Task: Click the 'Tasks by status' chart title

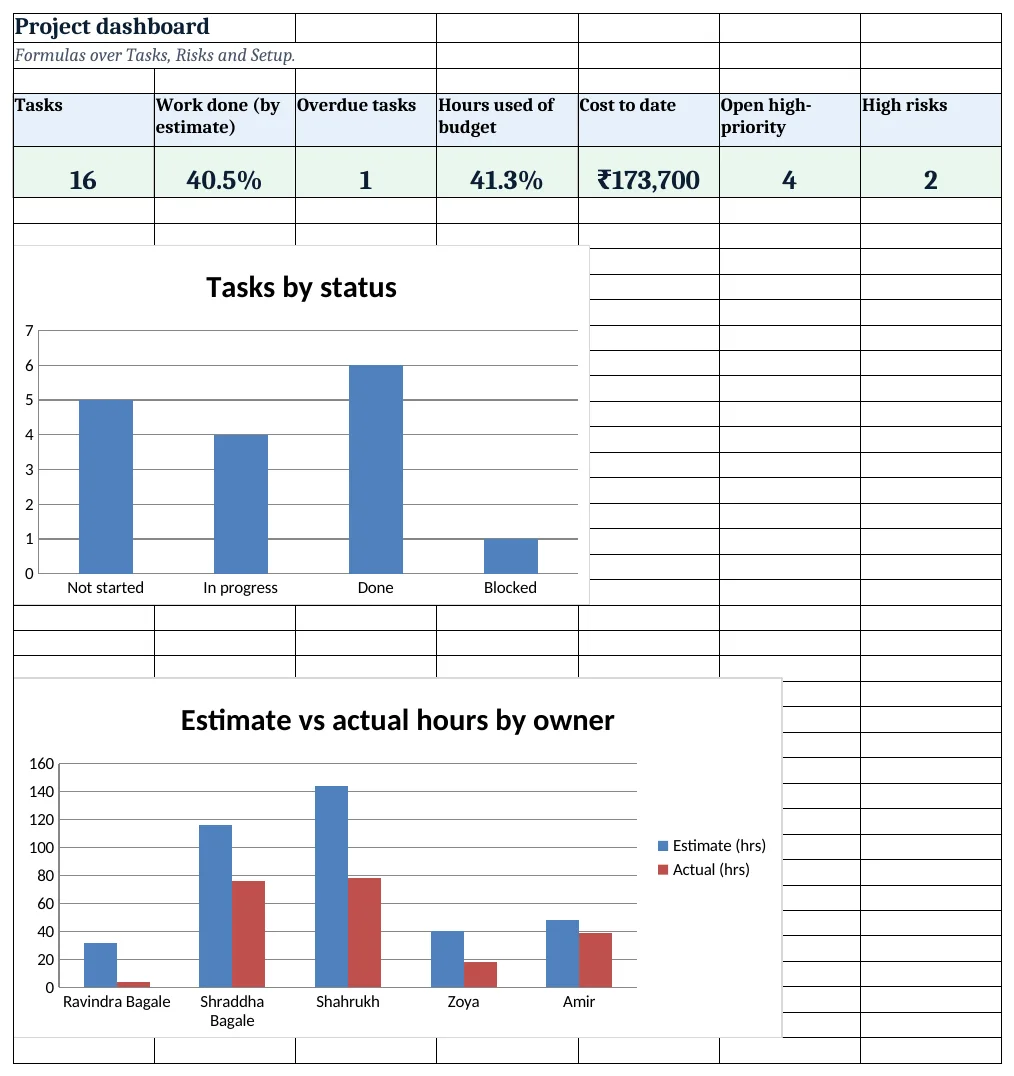Action: pos(301,288)
